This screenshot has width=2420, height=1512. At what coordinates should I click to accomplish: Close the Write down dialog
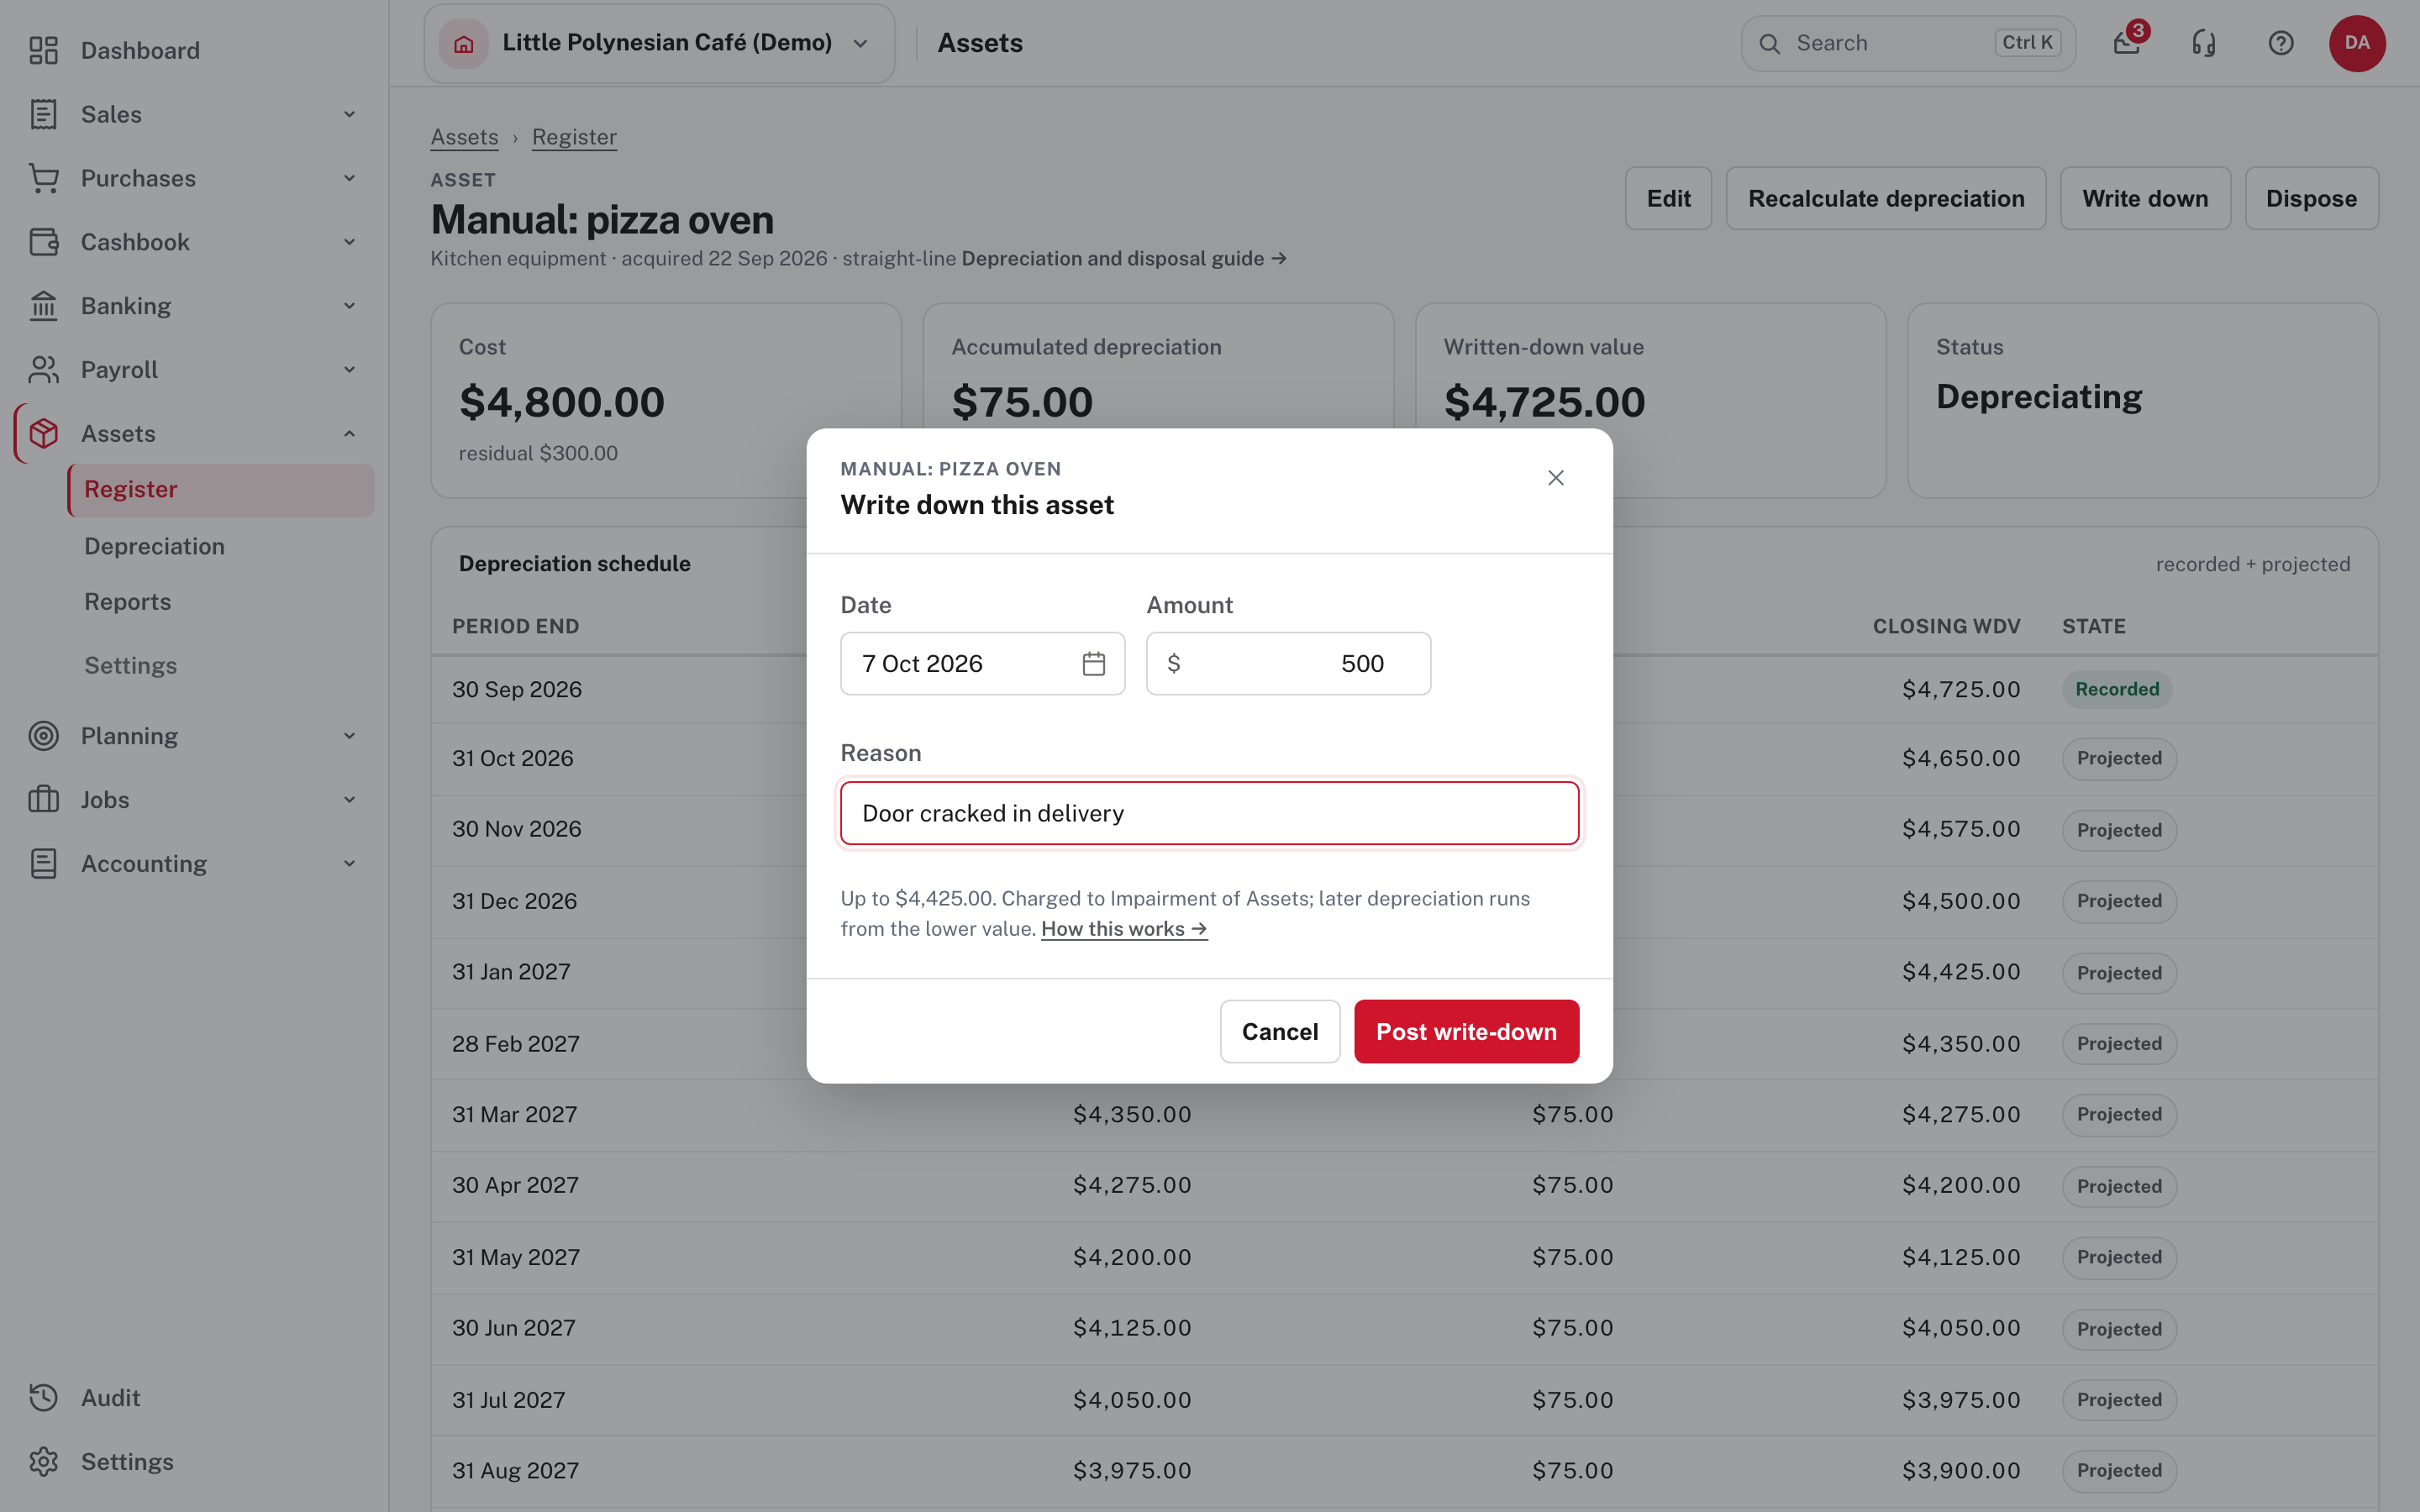(x=1556, y=478)
